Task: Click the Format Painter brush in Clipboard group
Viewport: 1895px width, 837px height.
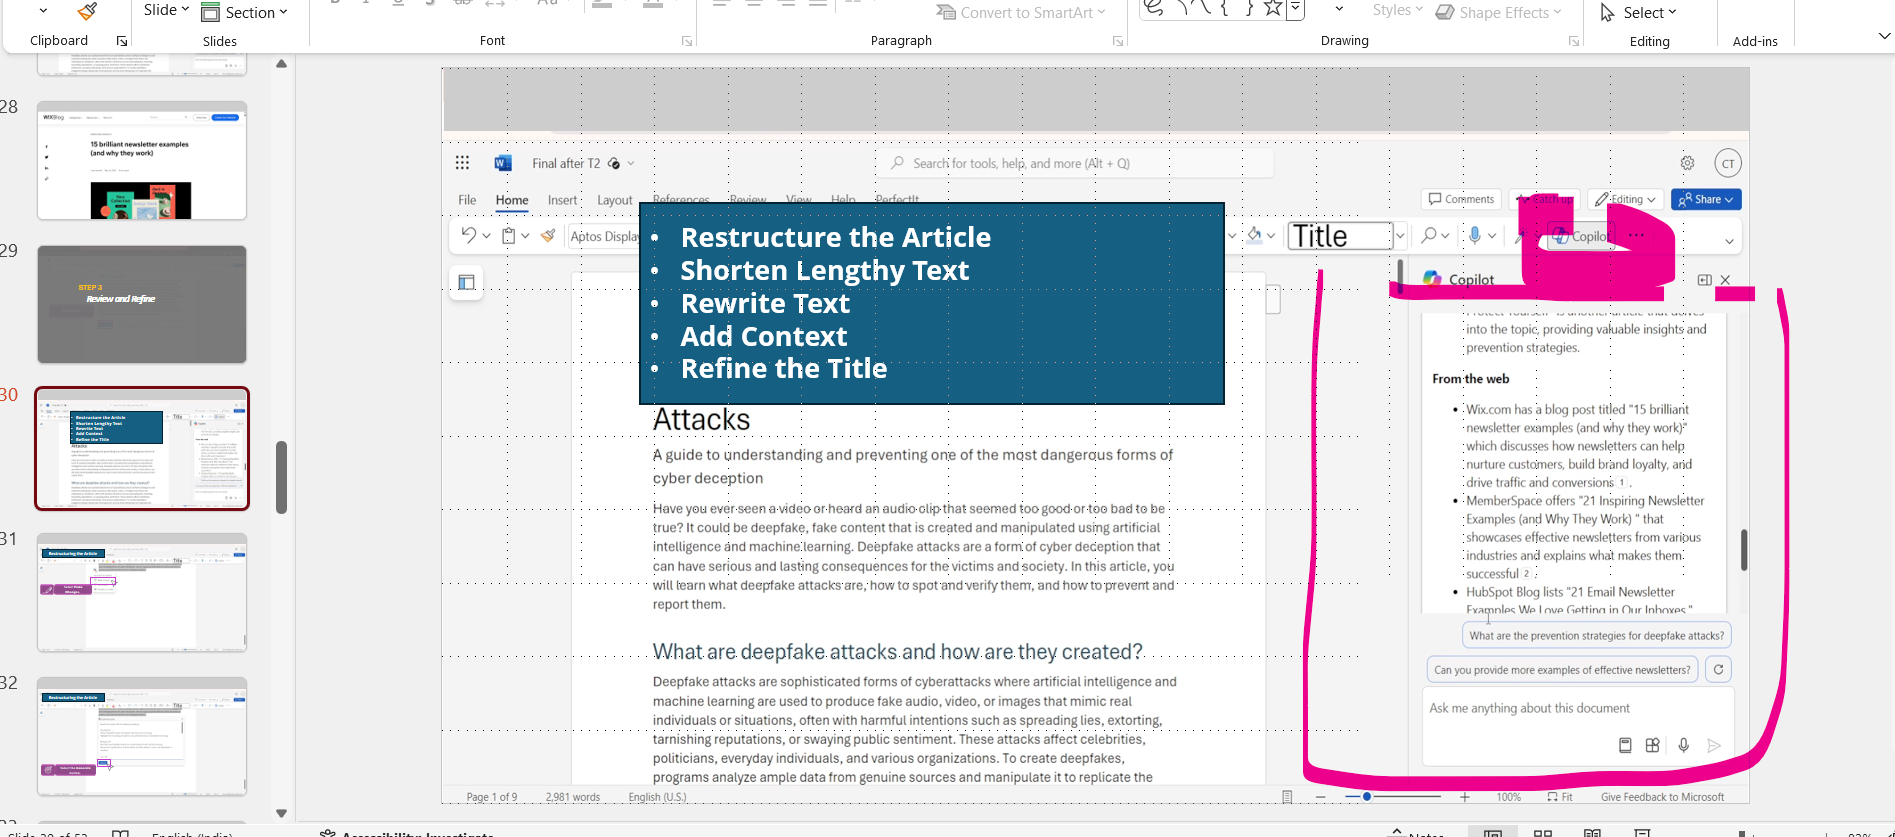Action: (x=88, y=11)
